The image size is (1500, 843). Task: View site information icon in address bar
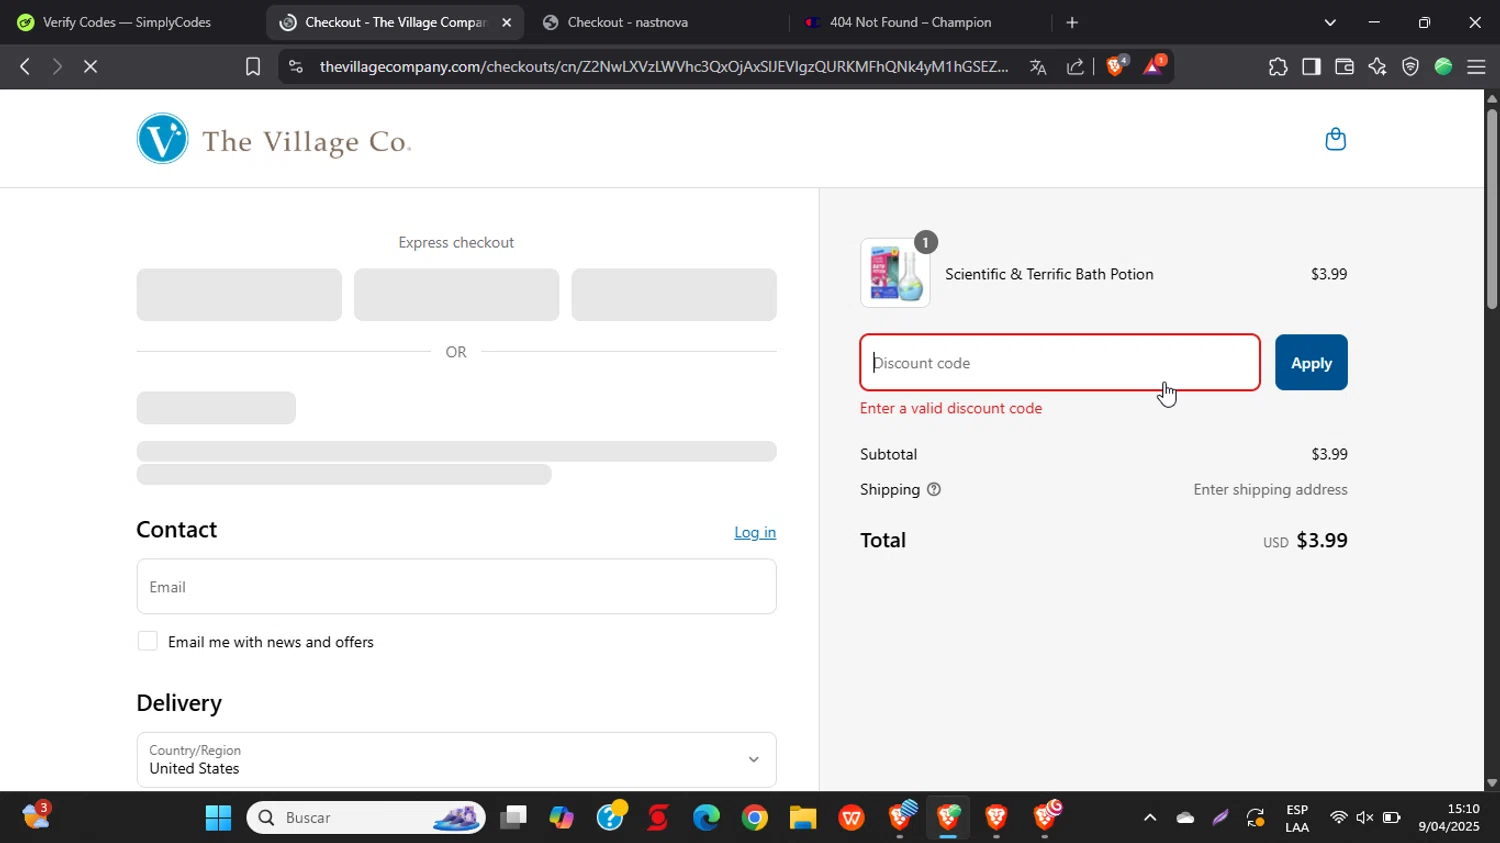point(295,67)
